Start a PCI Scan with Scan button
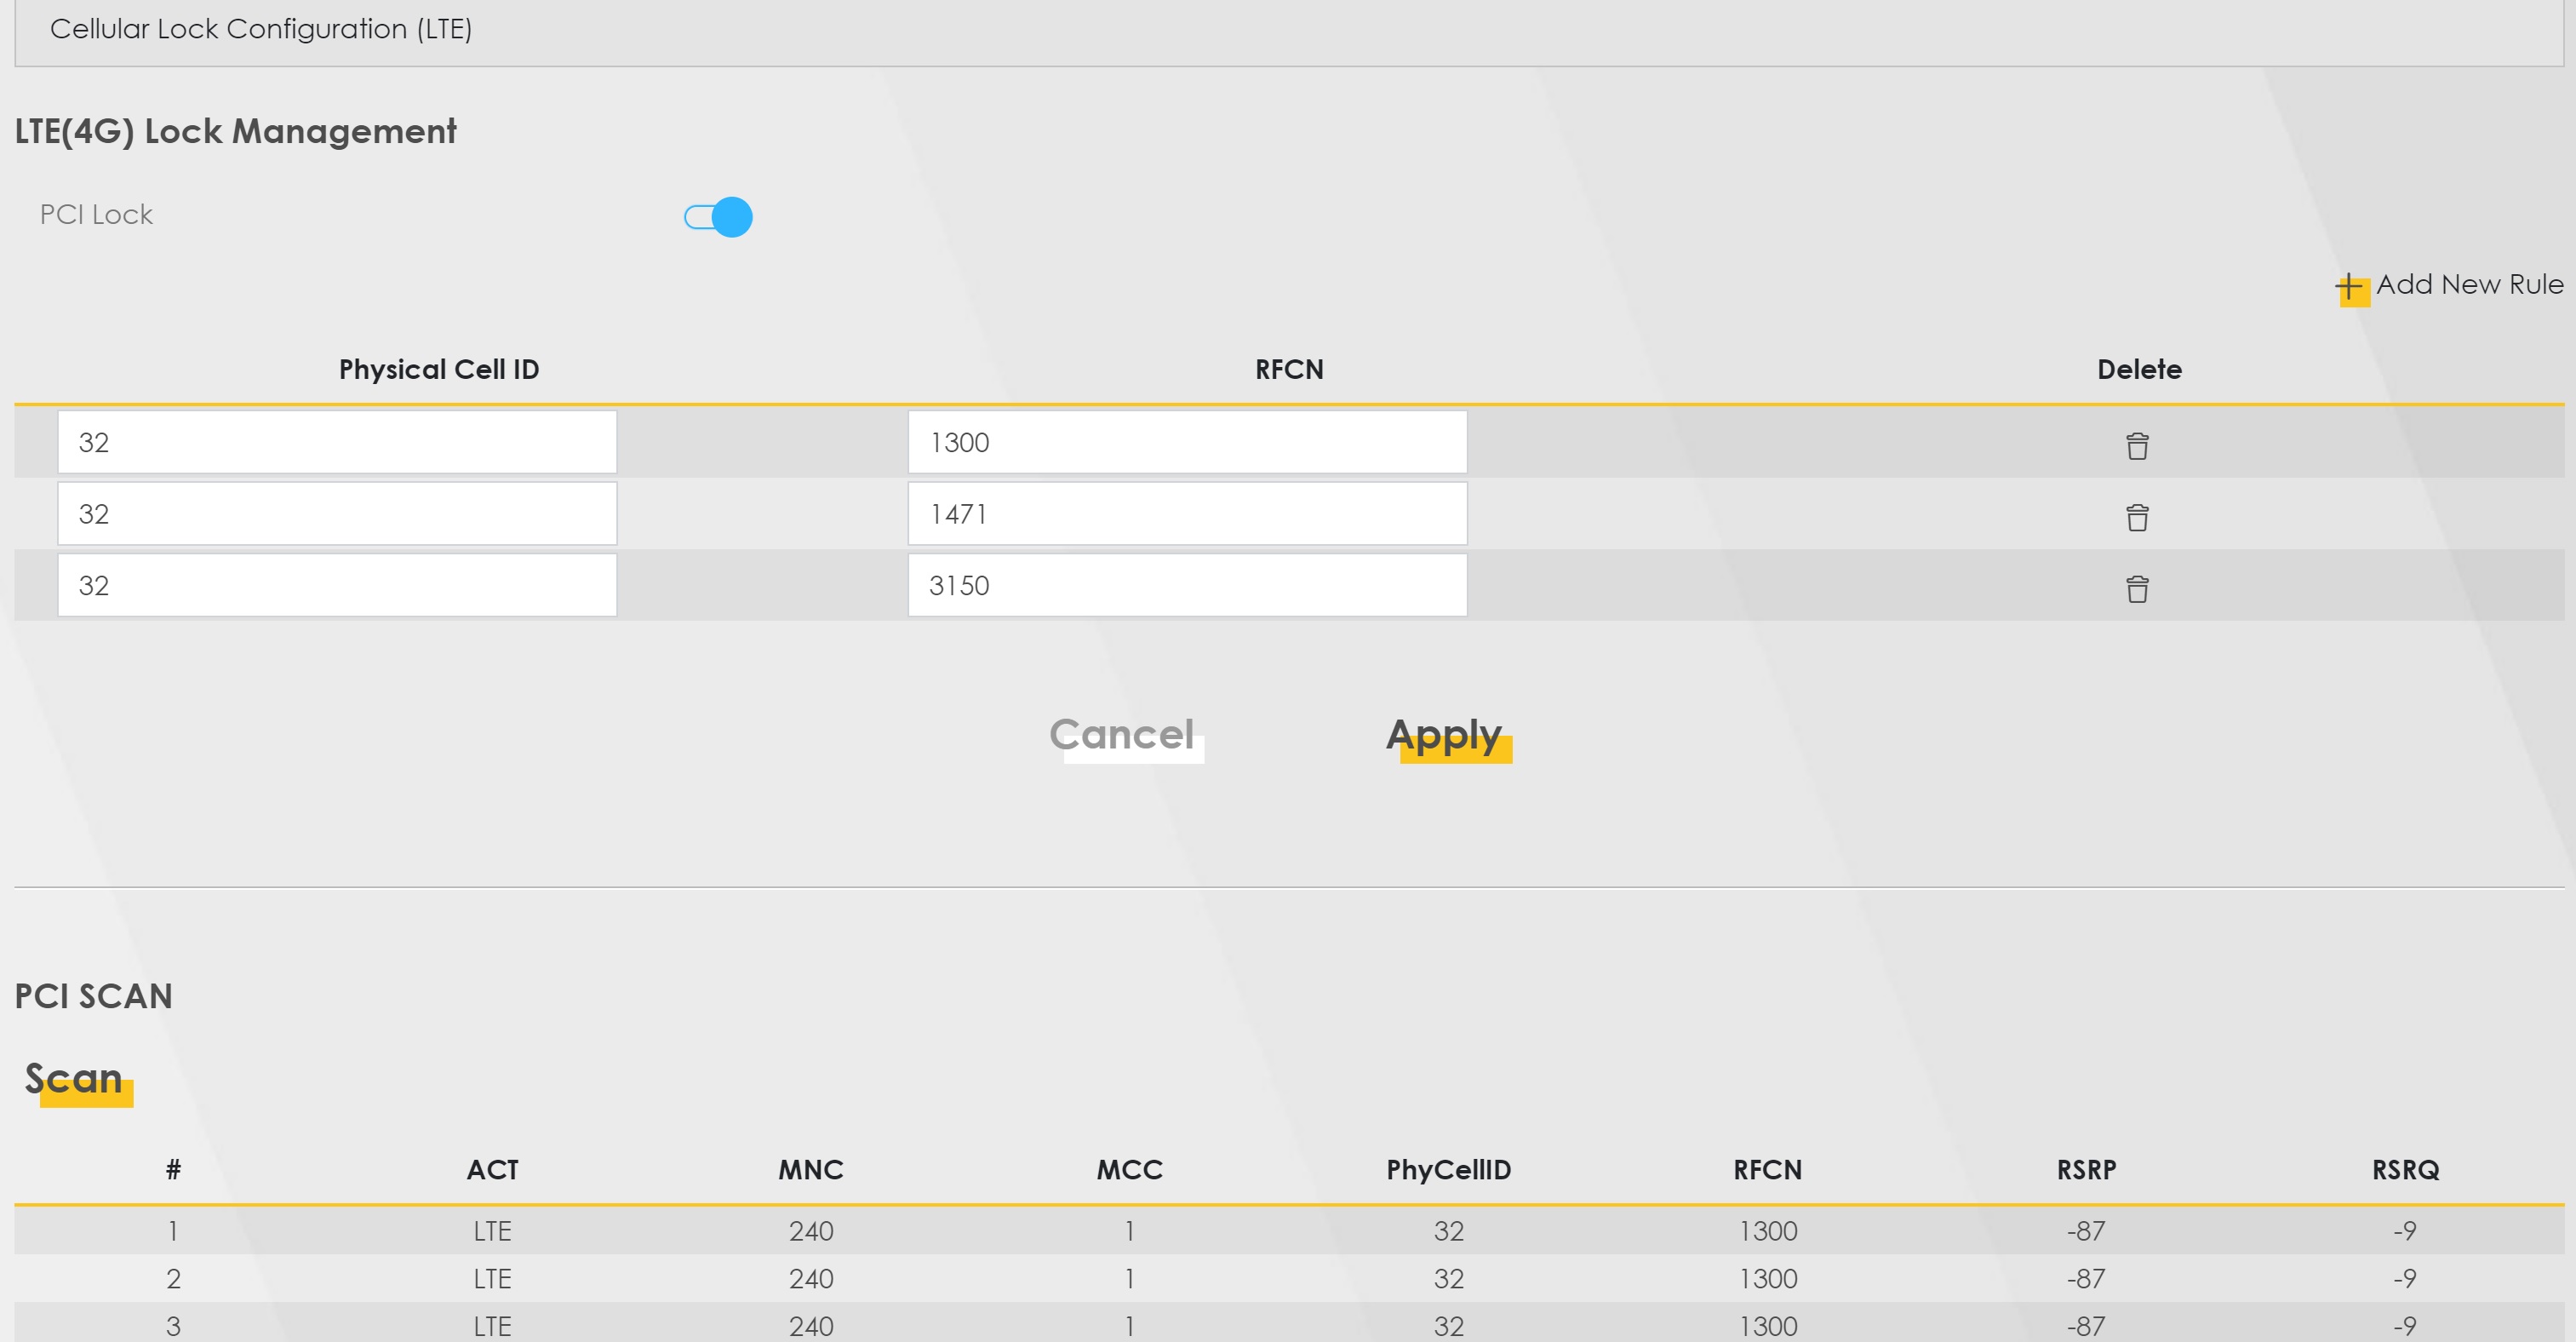 click(75, 1080)
